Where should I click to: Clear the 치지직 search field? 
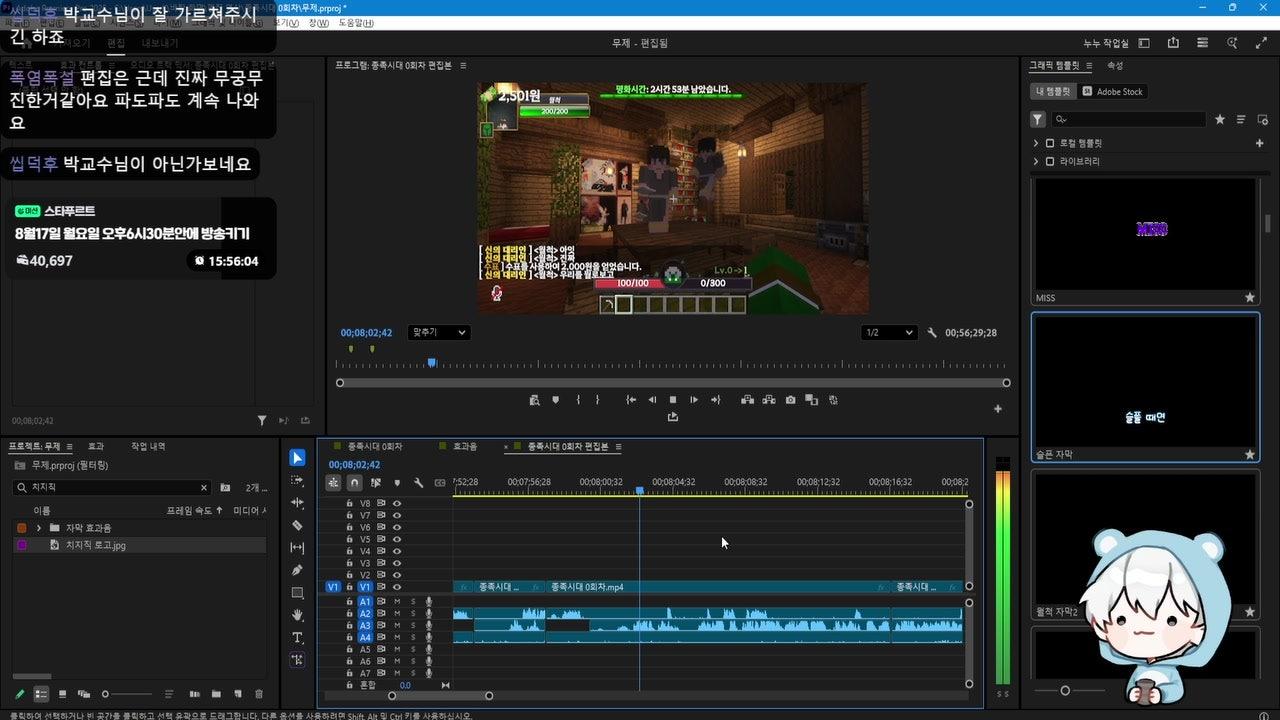[x=204, y=488]
